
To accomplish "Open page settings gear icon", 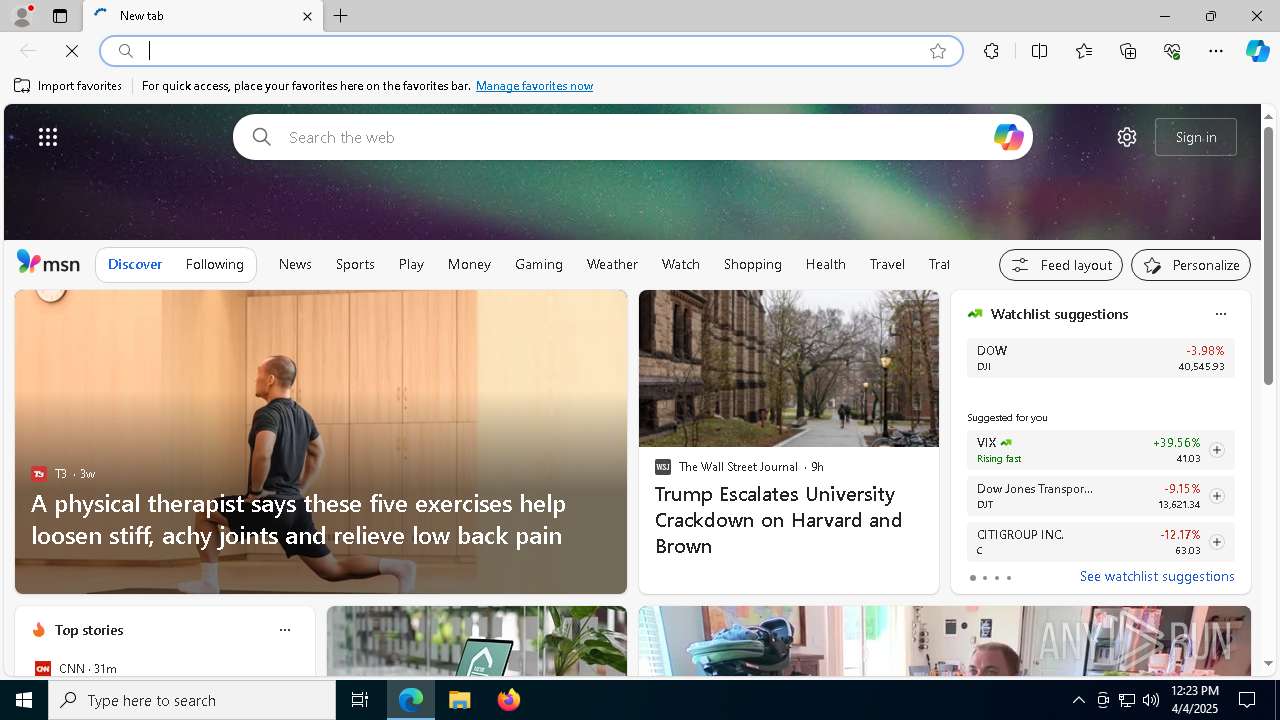I will 1127,137.
